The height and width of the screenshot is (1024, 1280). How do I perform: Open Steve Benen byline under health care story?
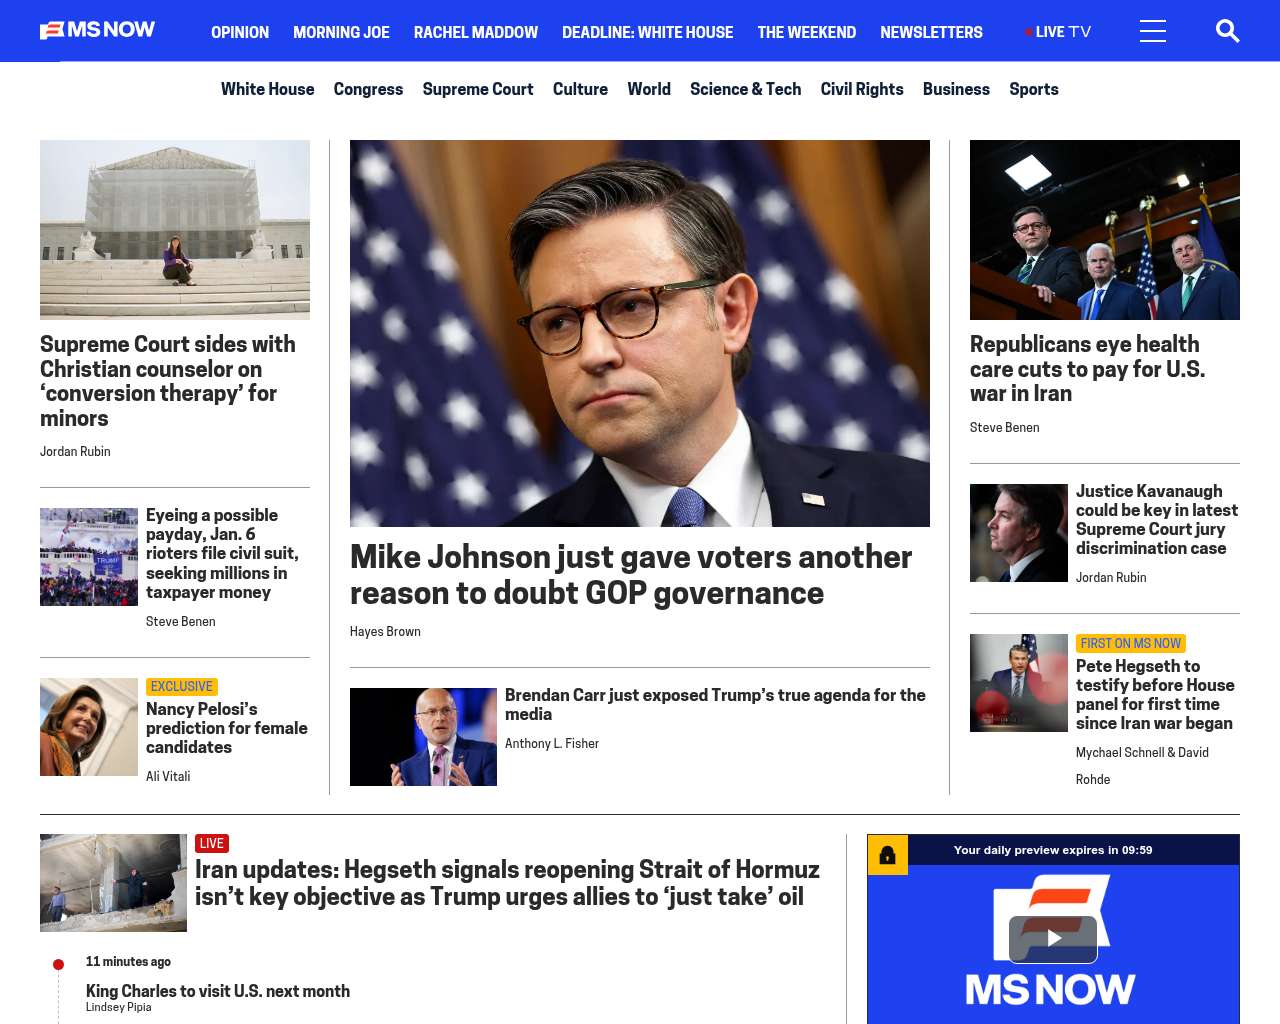tap(1005, 428)
